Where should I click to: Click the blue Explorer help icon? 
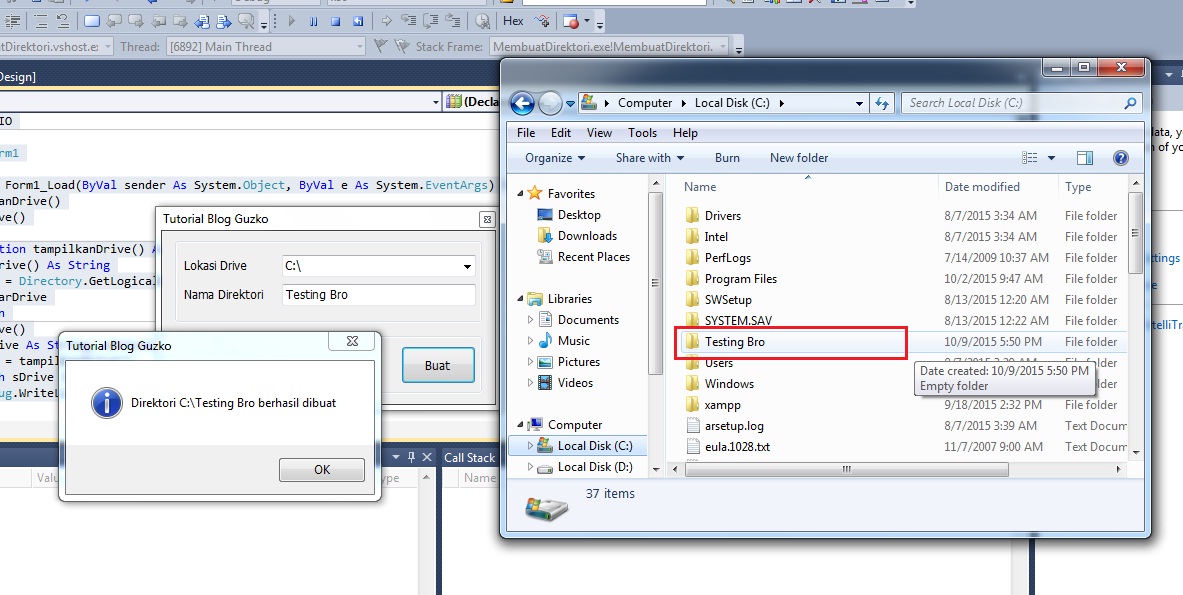pyautogui.click(x=1120, y=158)
